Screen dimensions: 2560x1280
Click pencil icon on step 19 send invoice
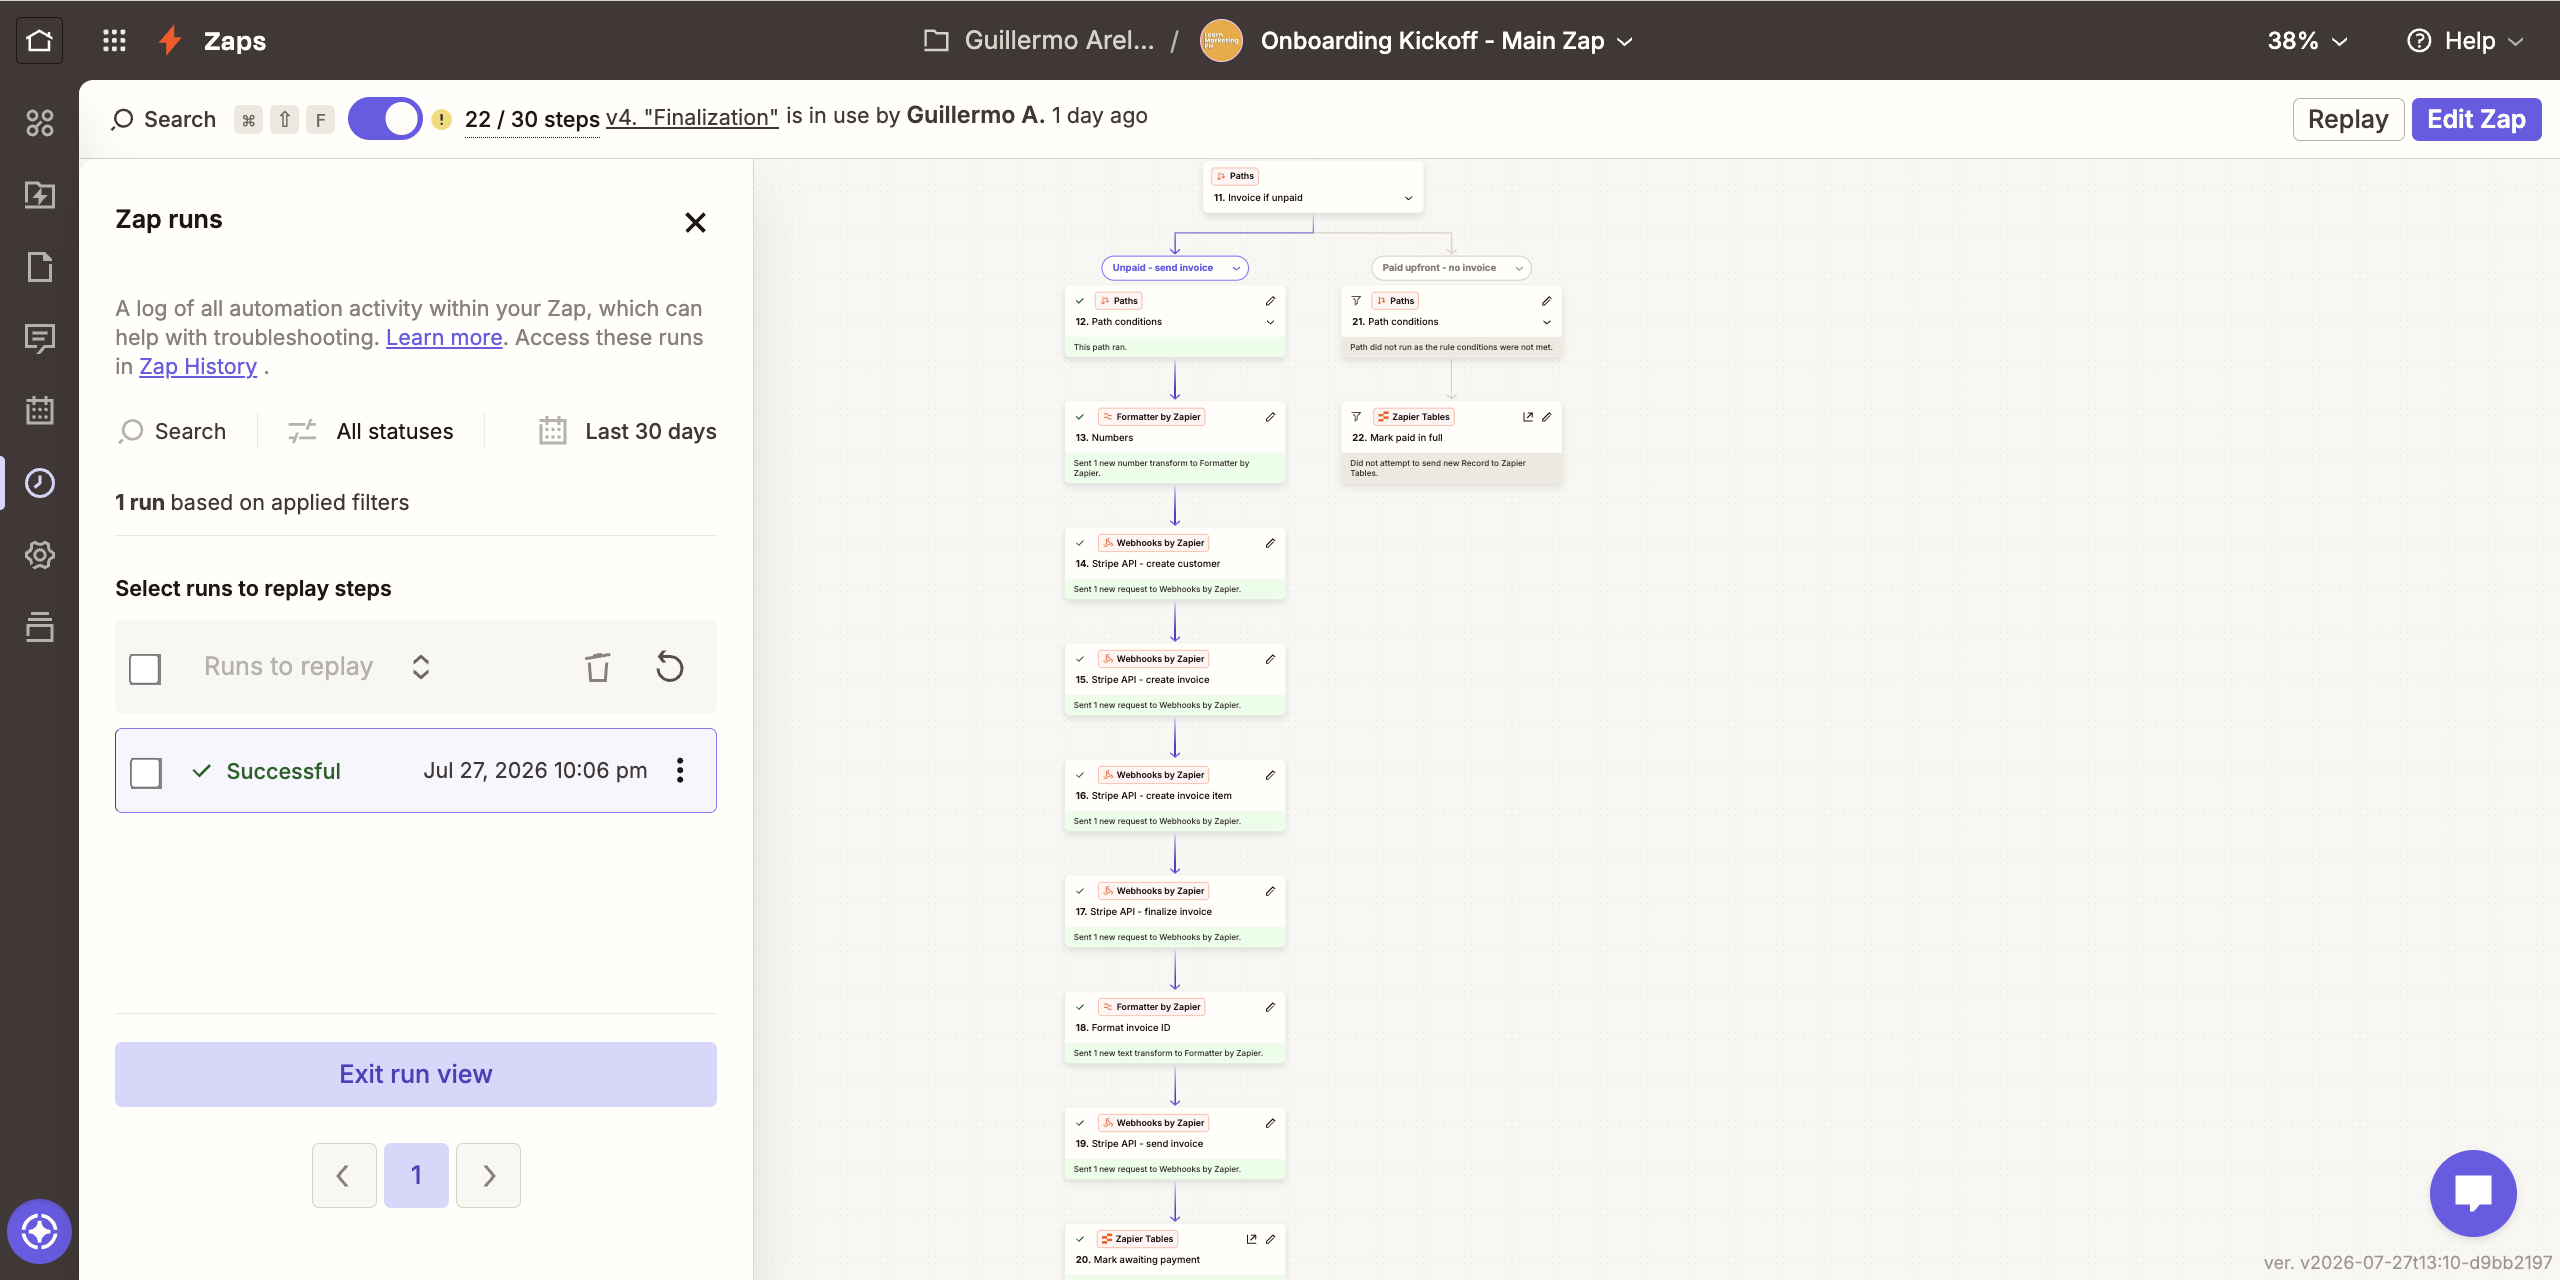point(1270,1123)
